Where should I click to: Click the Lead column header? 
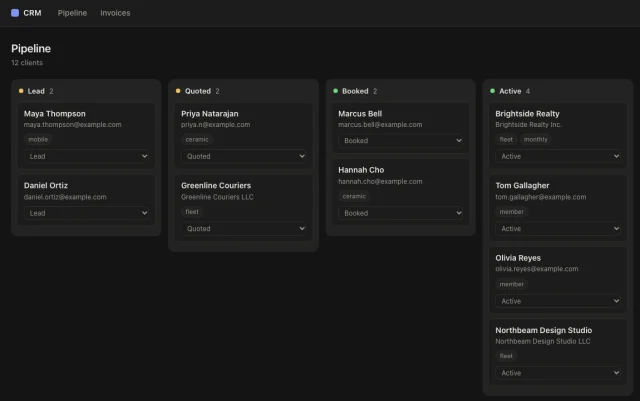tap(36, 91)
